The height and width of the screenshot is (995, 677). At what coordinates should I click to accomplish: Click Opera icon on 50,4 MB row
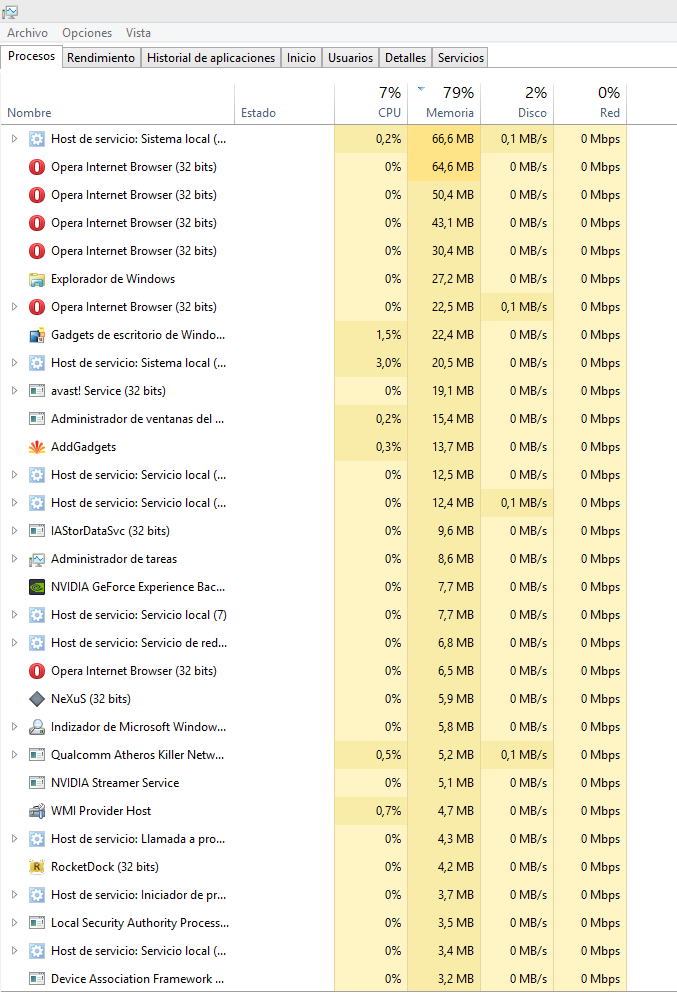[x=37, y=195]
